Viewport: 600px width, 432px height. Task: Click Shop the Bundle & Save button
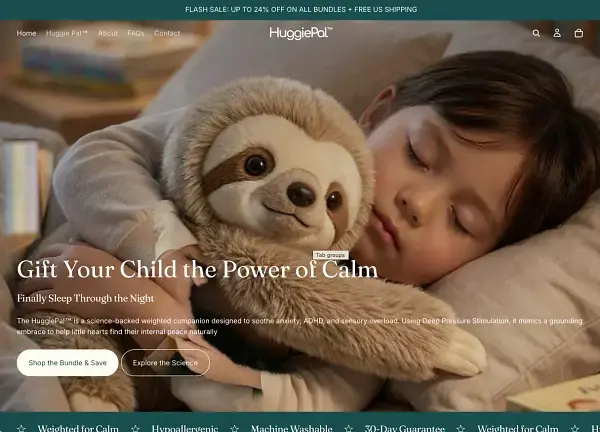67,363
